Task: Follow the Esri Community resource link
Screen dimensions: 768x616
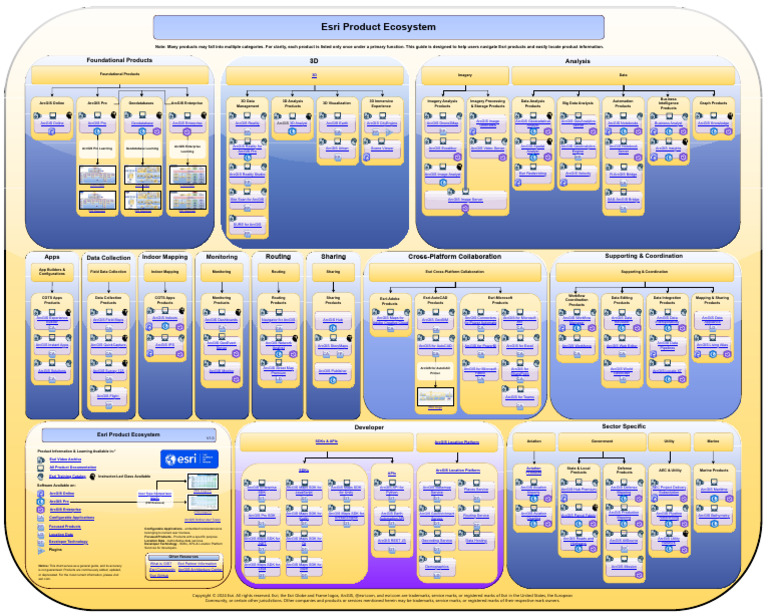Action: coord(162,570)
